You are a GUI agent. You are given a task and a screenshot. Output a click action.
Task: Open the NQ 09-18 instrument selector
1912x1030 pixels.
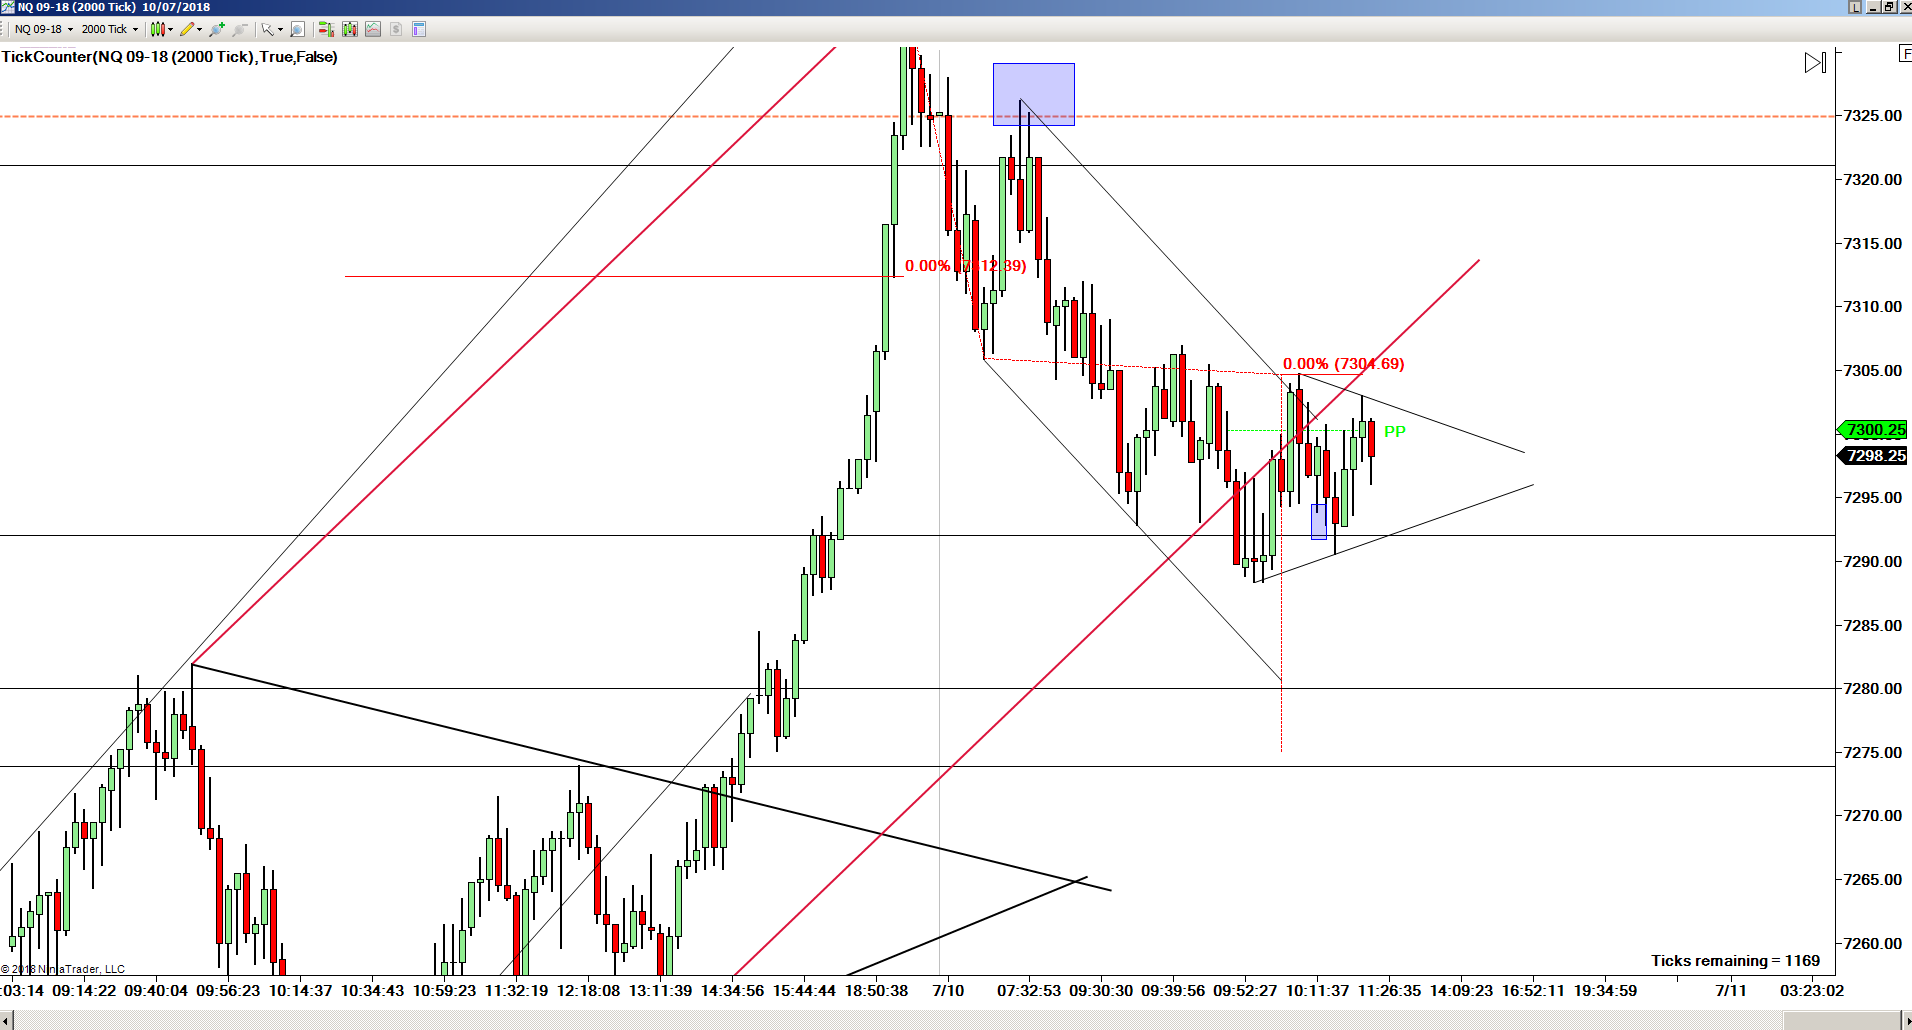44,29
